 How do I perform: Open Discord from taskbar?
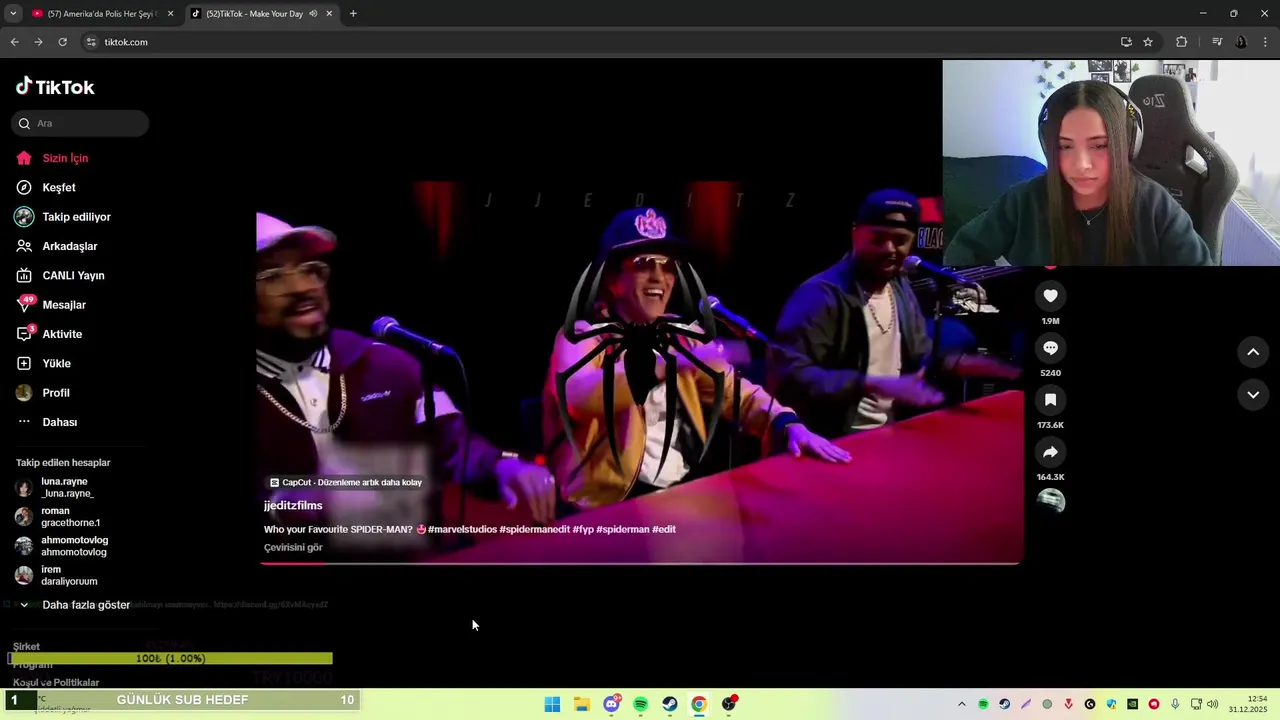611,704
